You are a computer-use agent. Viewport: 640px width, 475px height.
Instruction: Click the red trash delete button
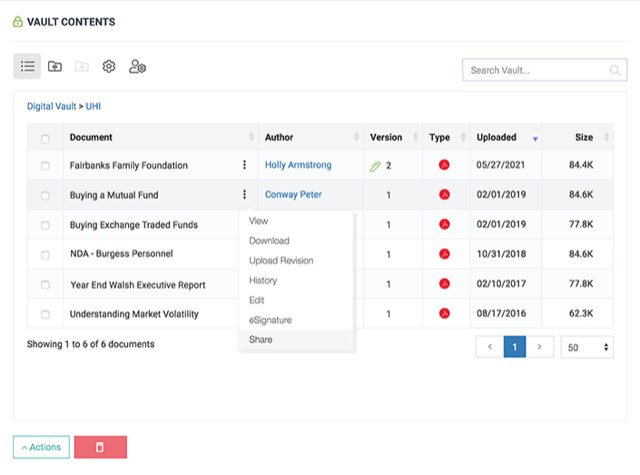(x=100, y=447)
